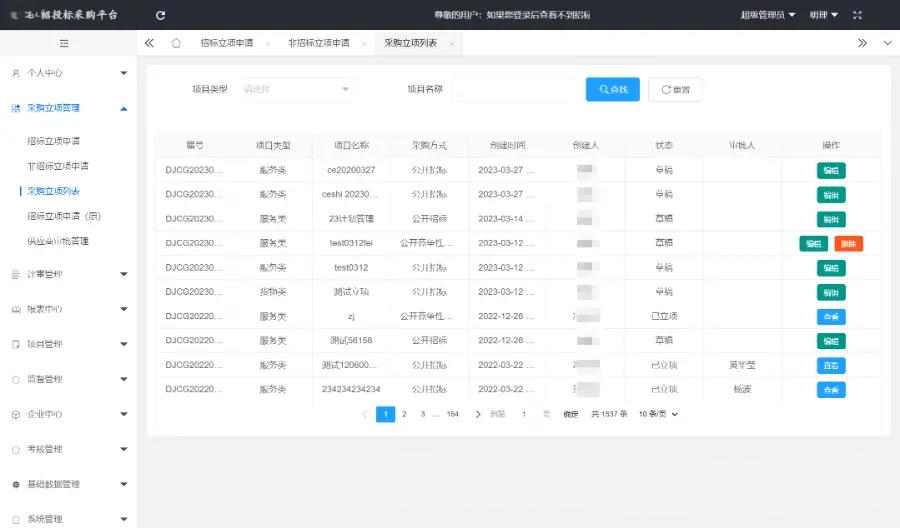Open the tab options chevron at far right

point(887,43)
